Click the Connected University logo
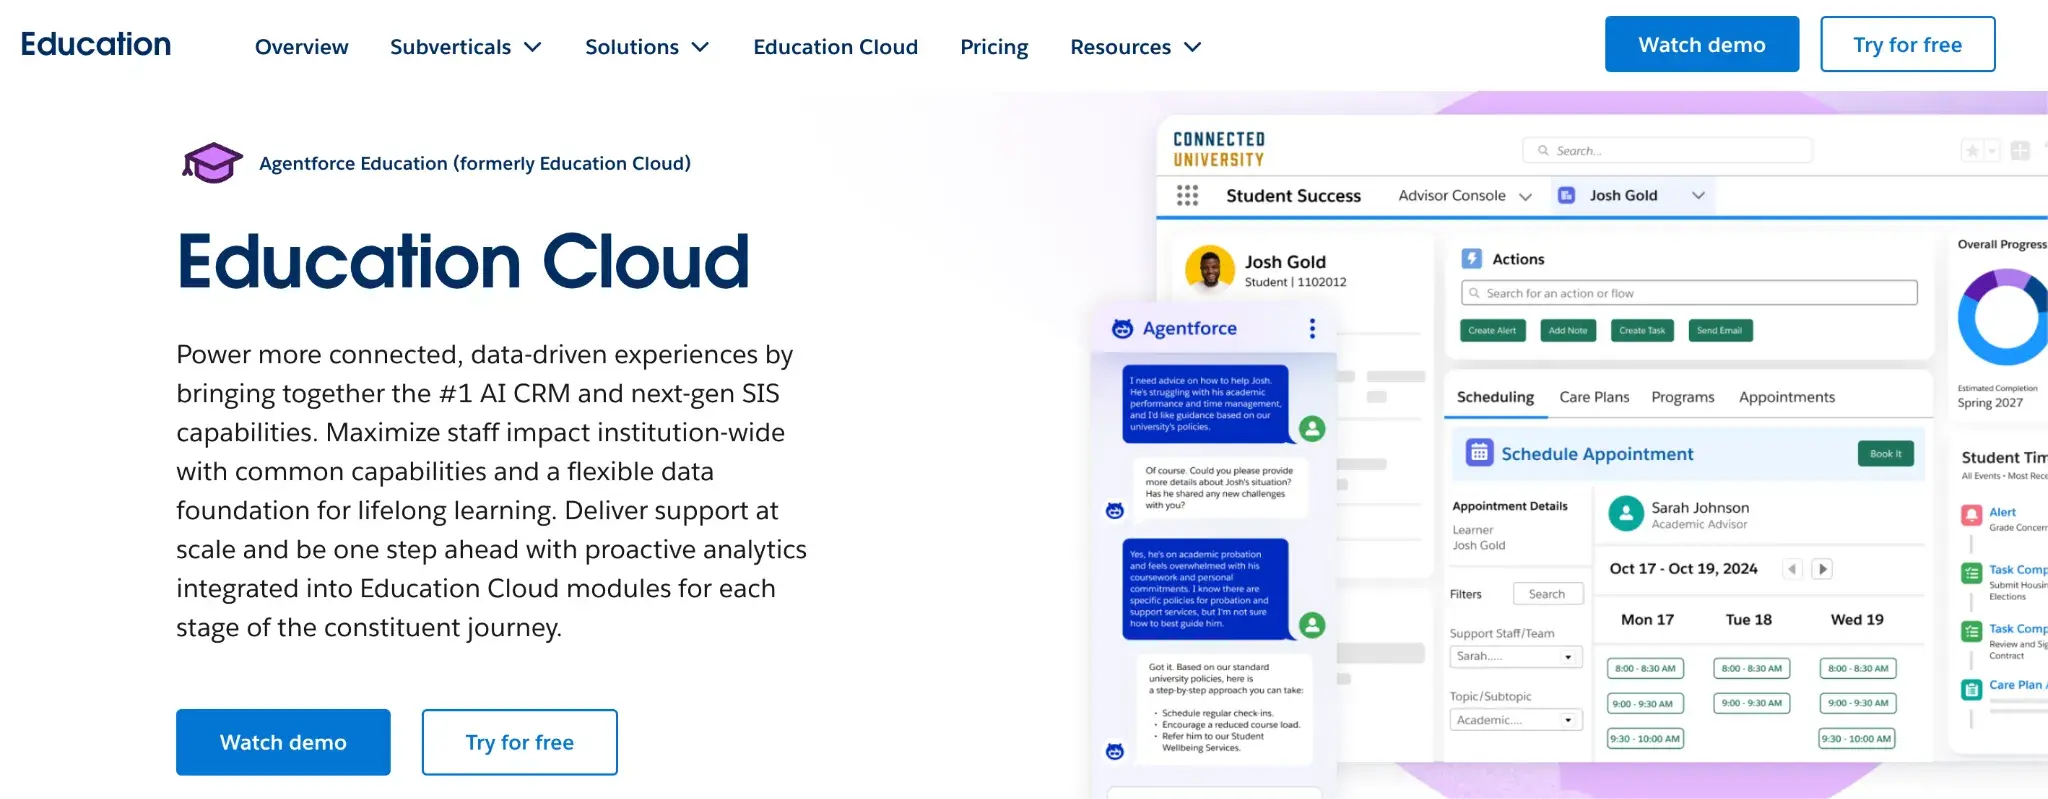 [1219, 149]
